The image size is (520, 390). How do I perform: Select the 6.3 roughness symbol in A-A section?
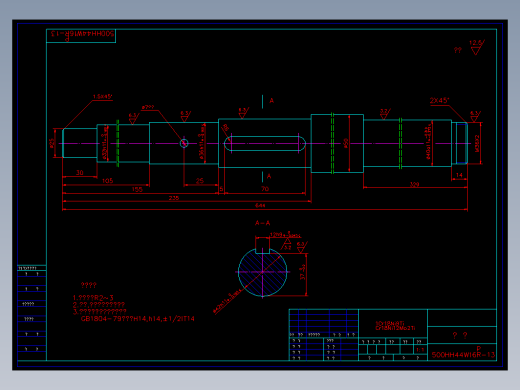(x=301, y=247)
